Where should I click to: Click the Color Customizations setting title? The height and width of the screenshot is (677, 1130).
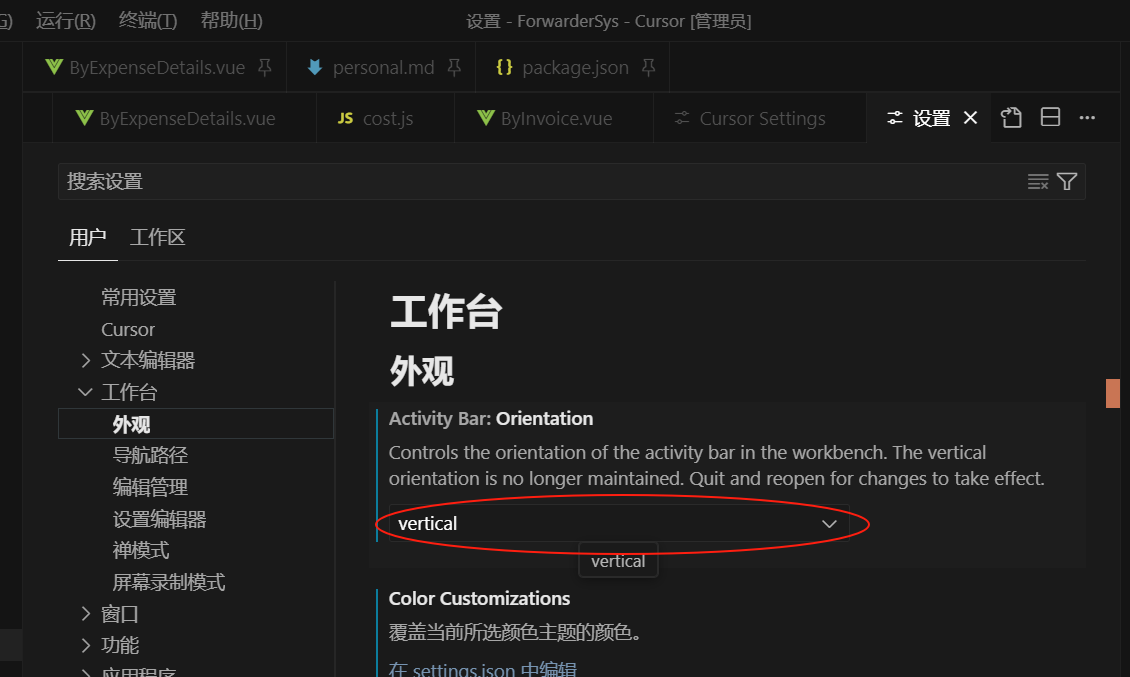(479, 598)
